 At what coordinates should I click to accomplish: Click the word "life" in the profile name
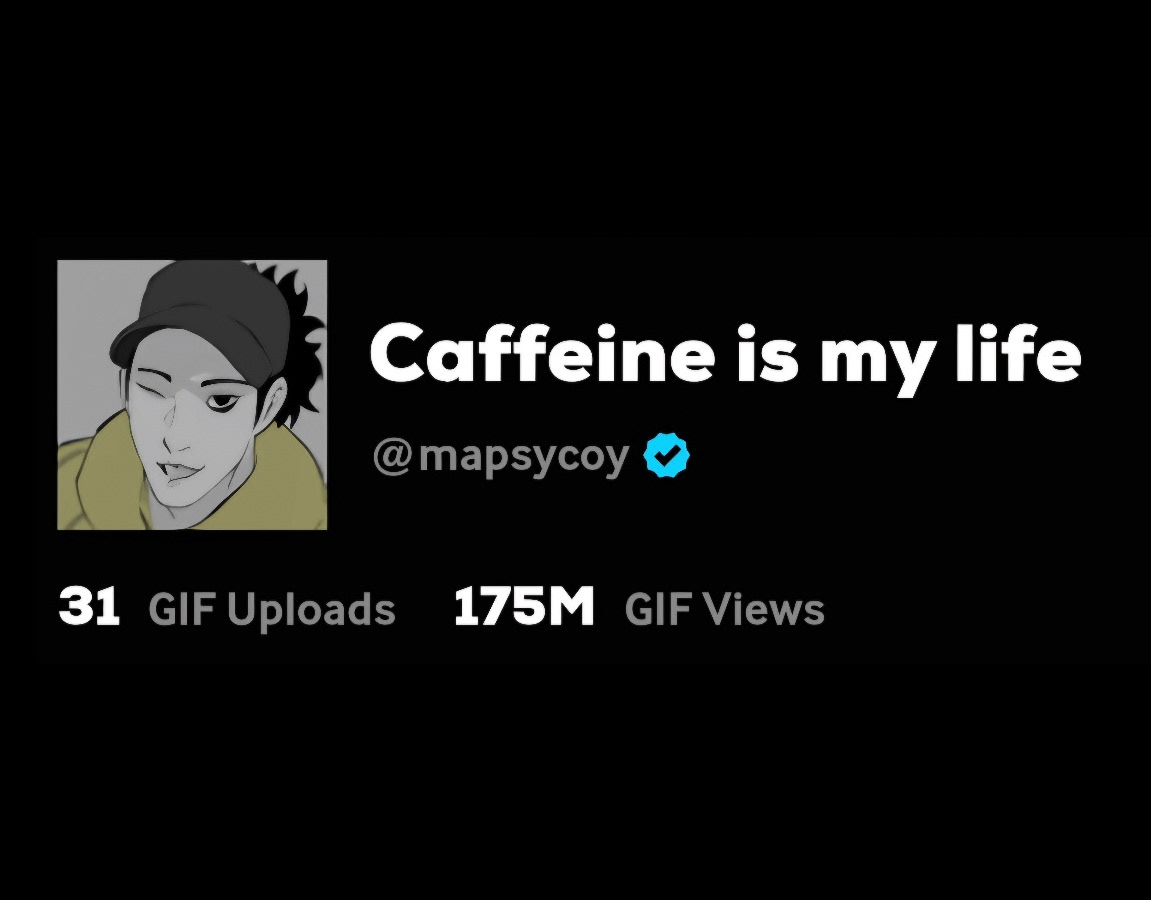[1018, 352]
